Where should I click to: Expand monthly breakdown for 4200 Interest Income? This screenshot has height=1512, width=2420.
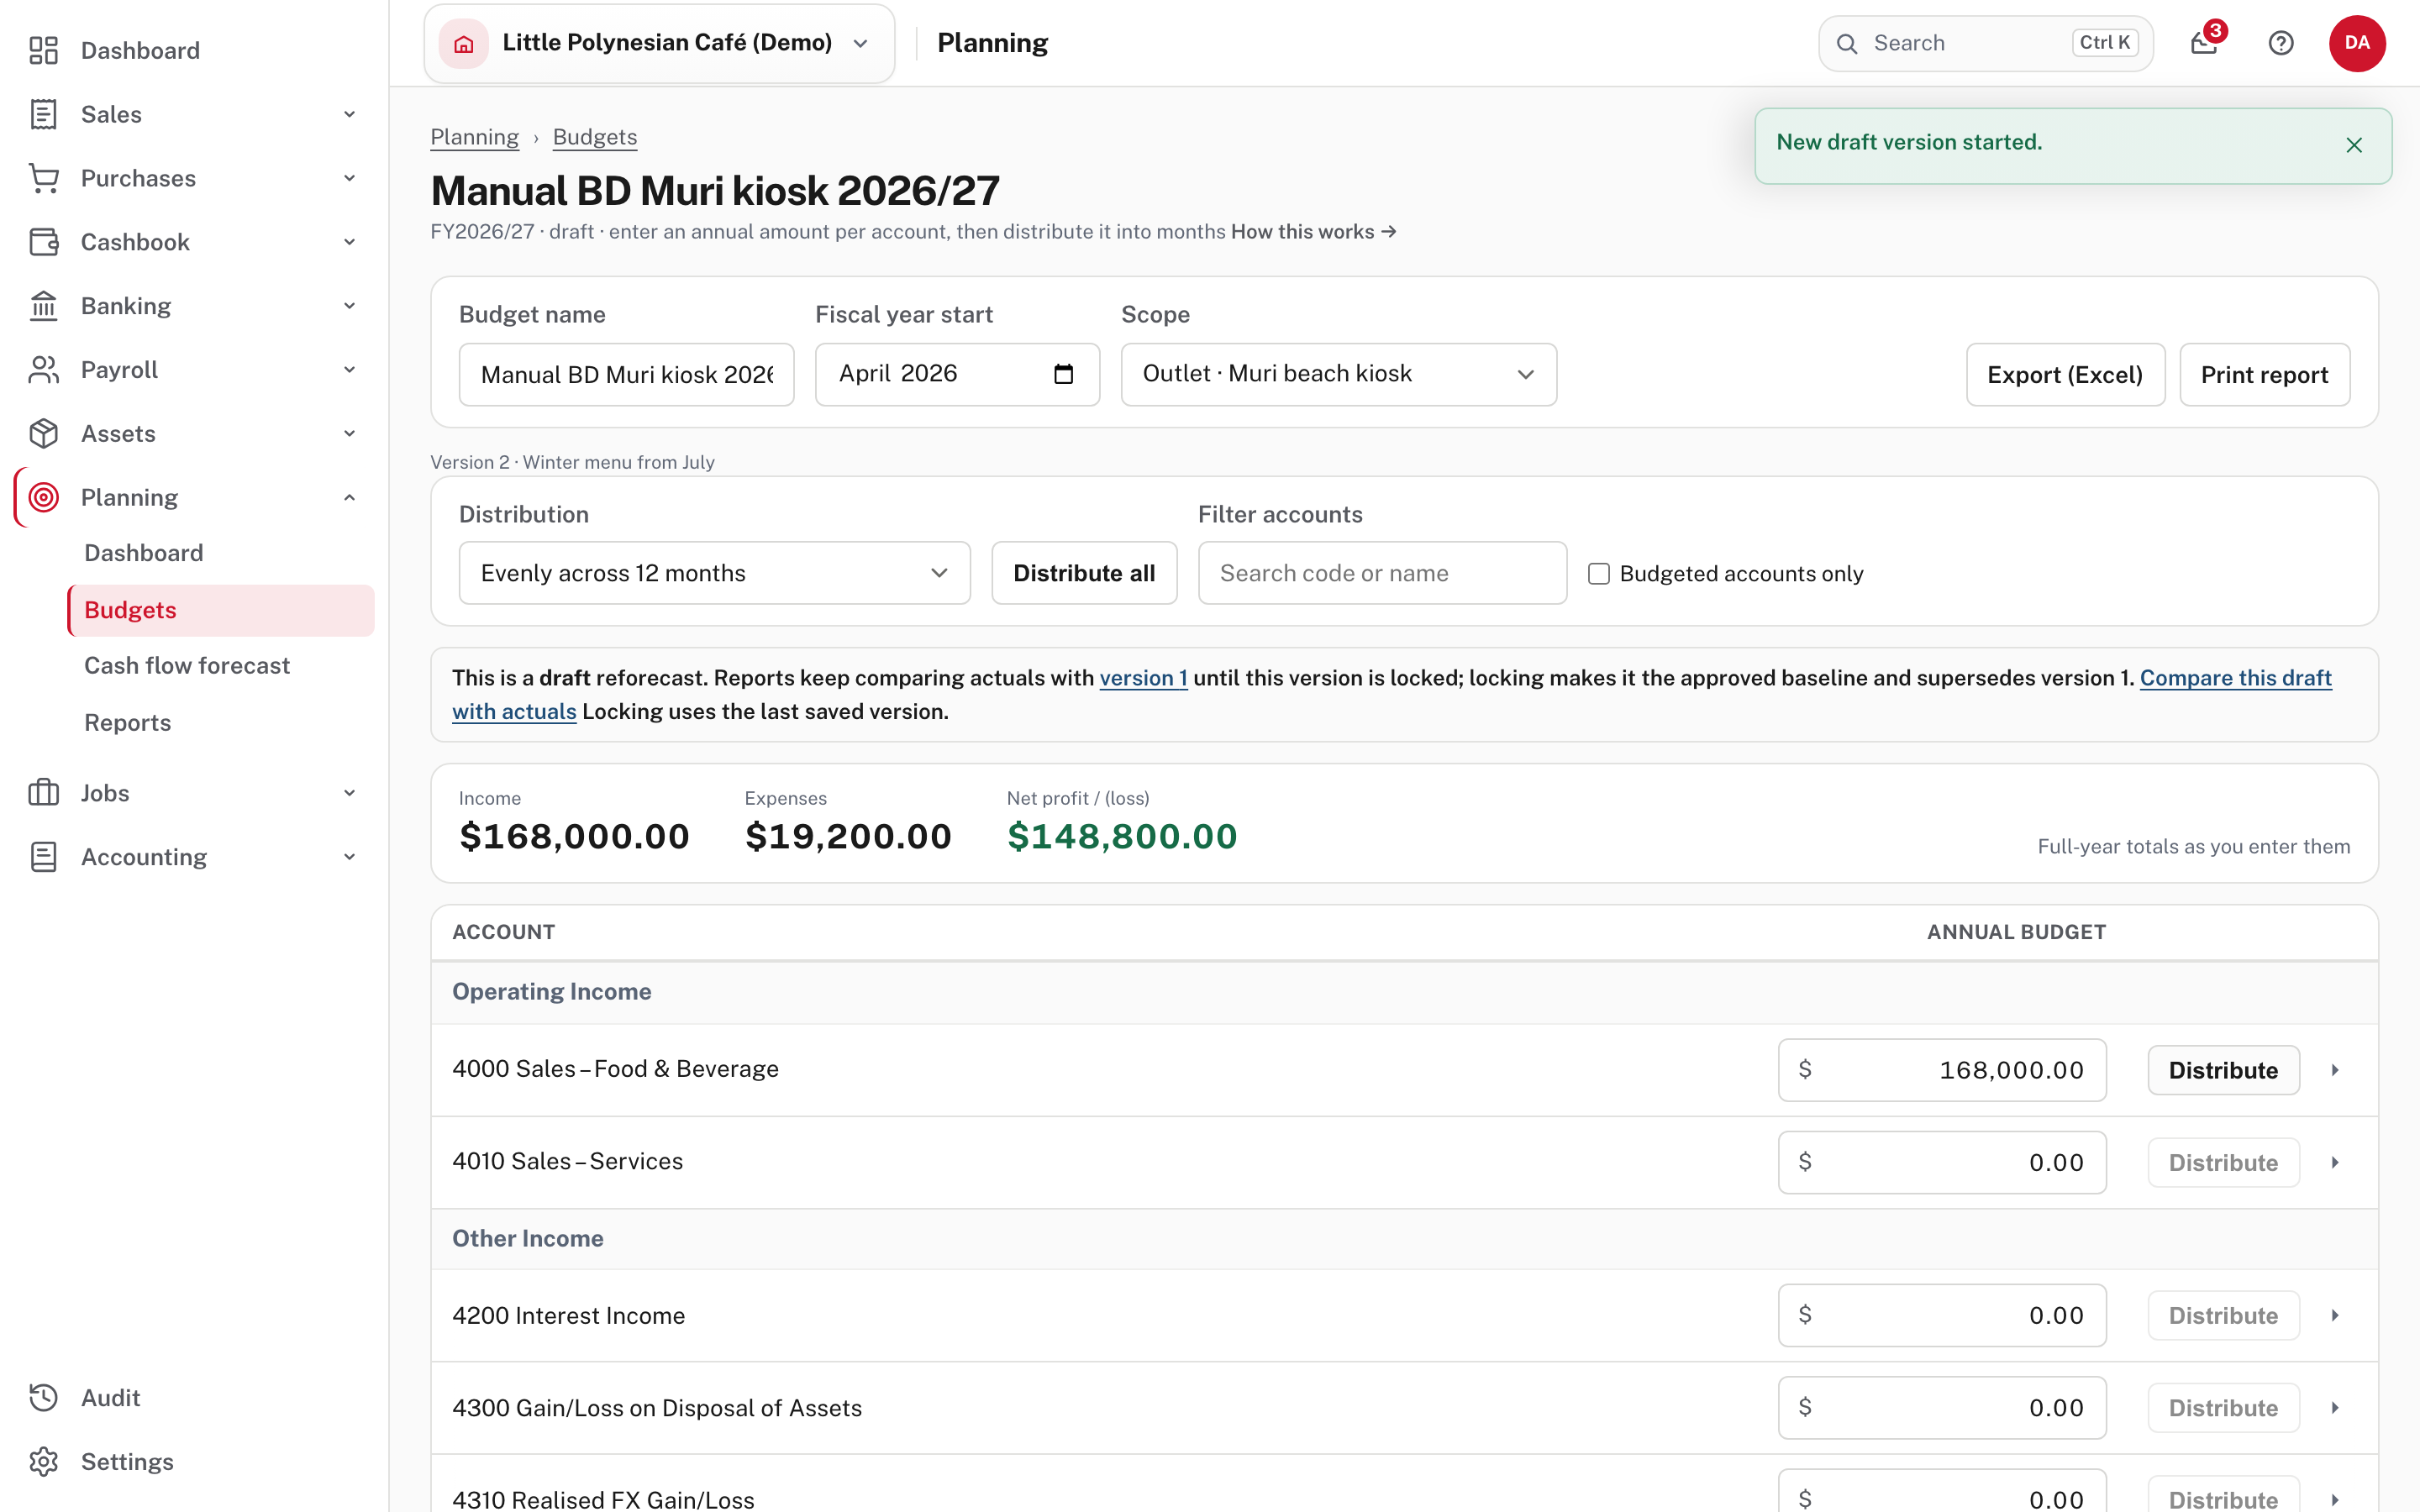[2335, 1315]
